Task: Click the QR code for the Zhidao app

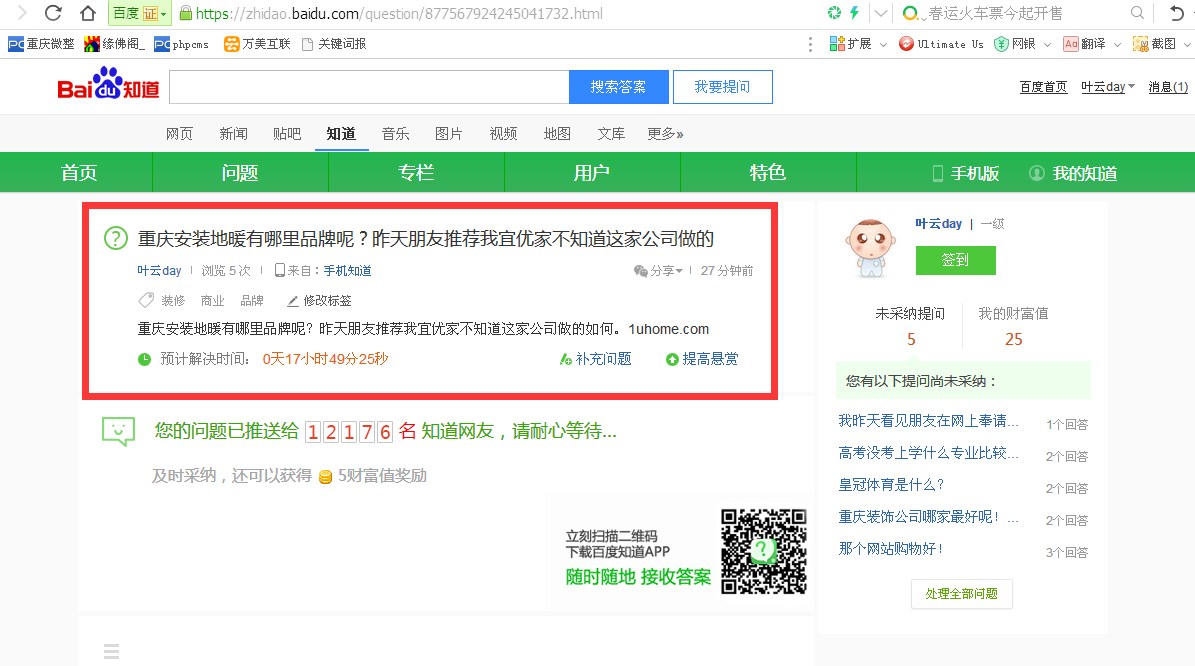Action: click(x=764, y=550)
